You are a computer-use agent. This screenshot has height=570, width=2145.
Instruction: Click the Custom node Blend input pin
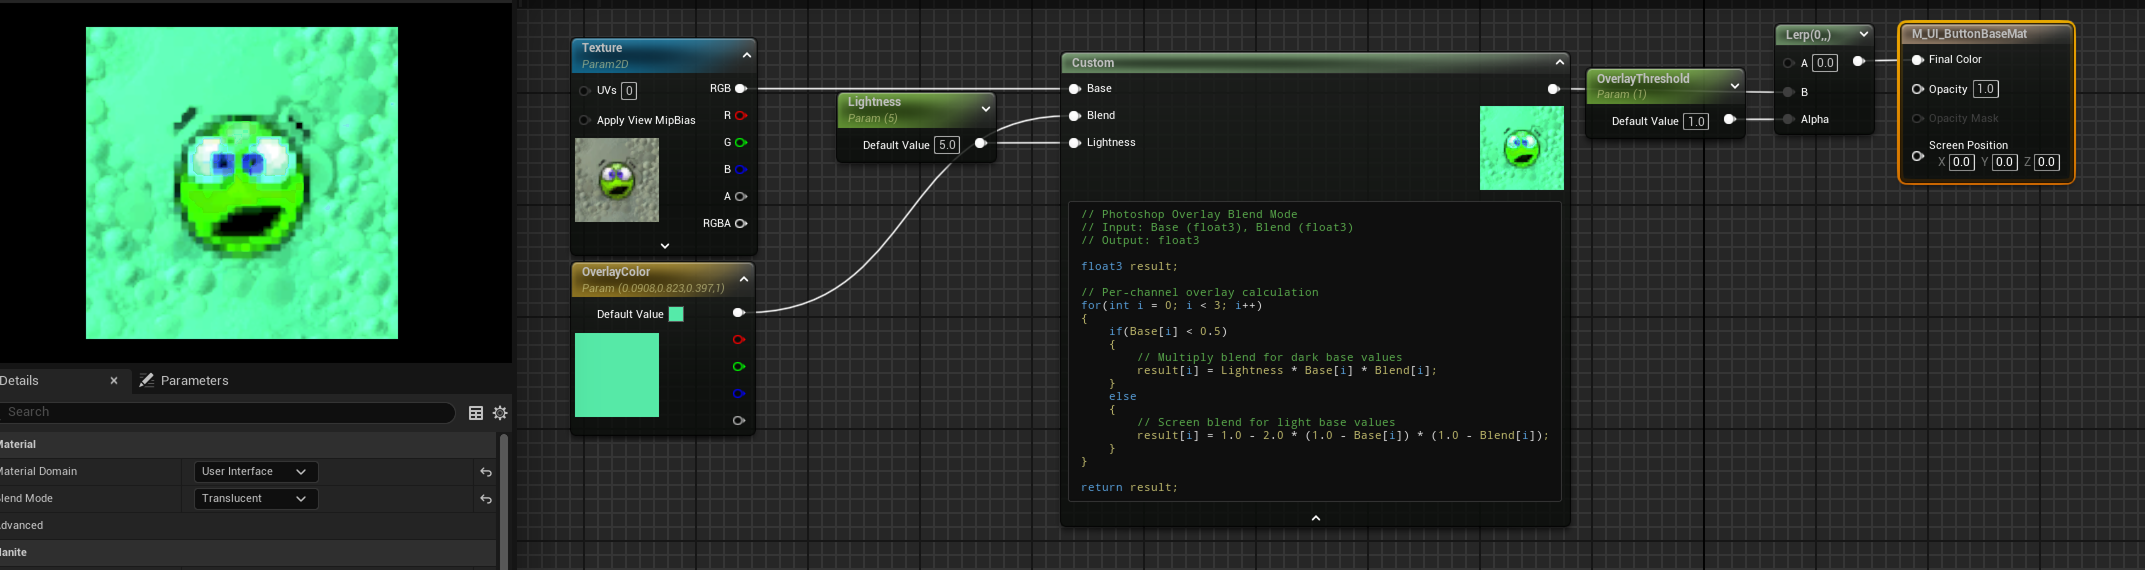click(x=1075, y=115)
